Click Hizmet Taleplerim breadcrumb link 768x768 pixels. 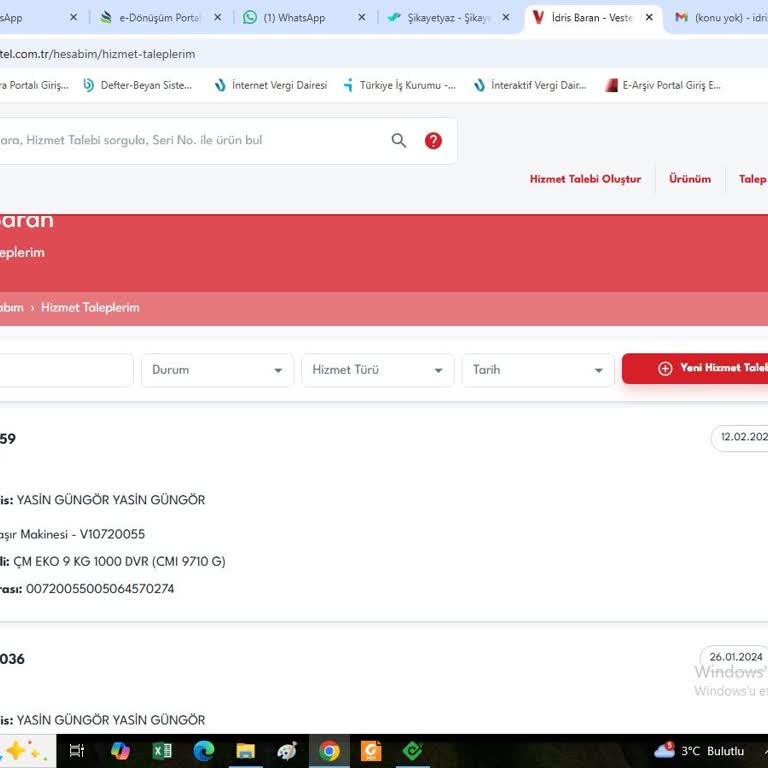coord(90,308)
